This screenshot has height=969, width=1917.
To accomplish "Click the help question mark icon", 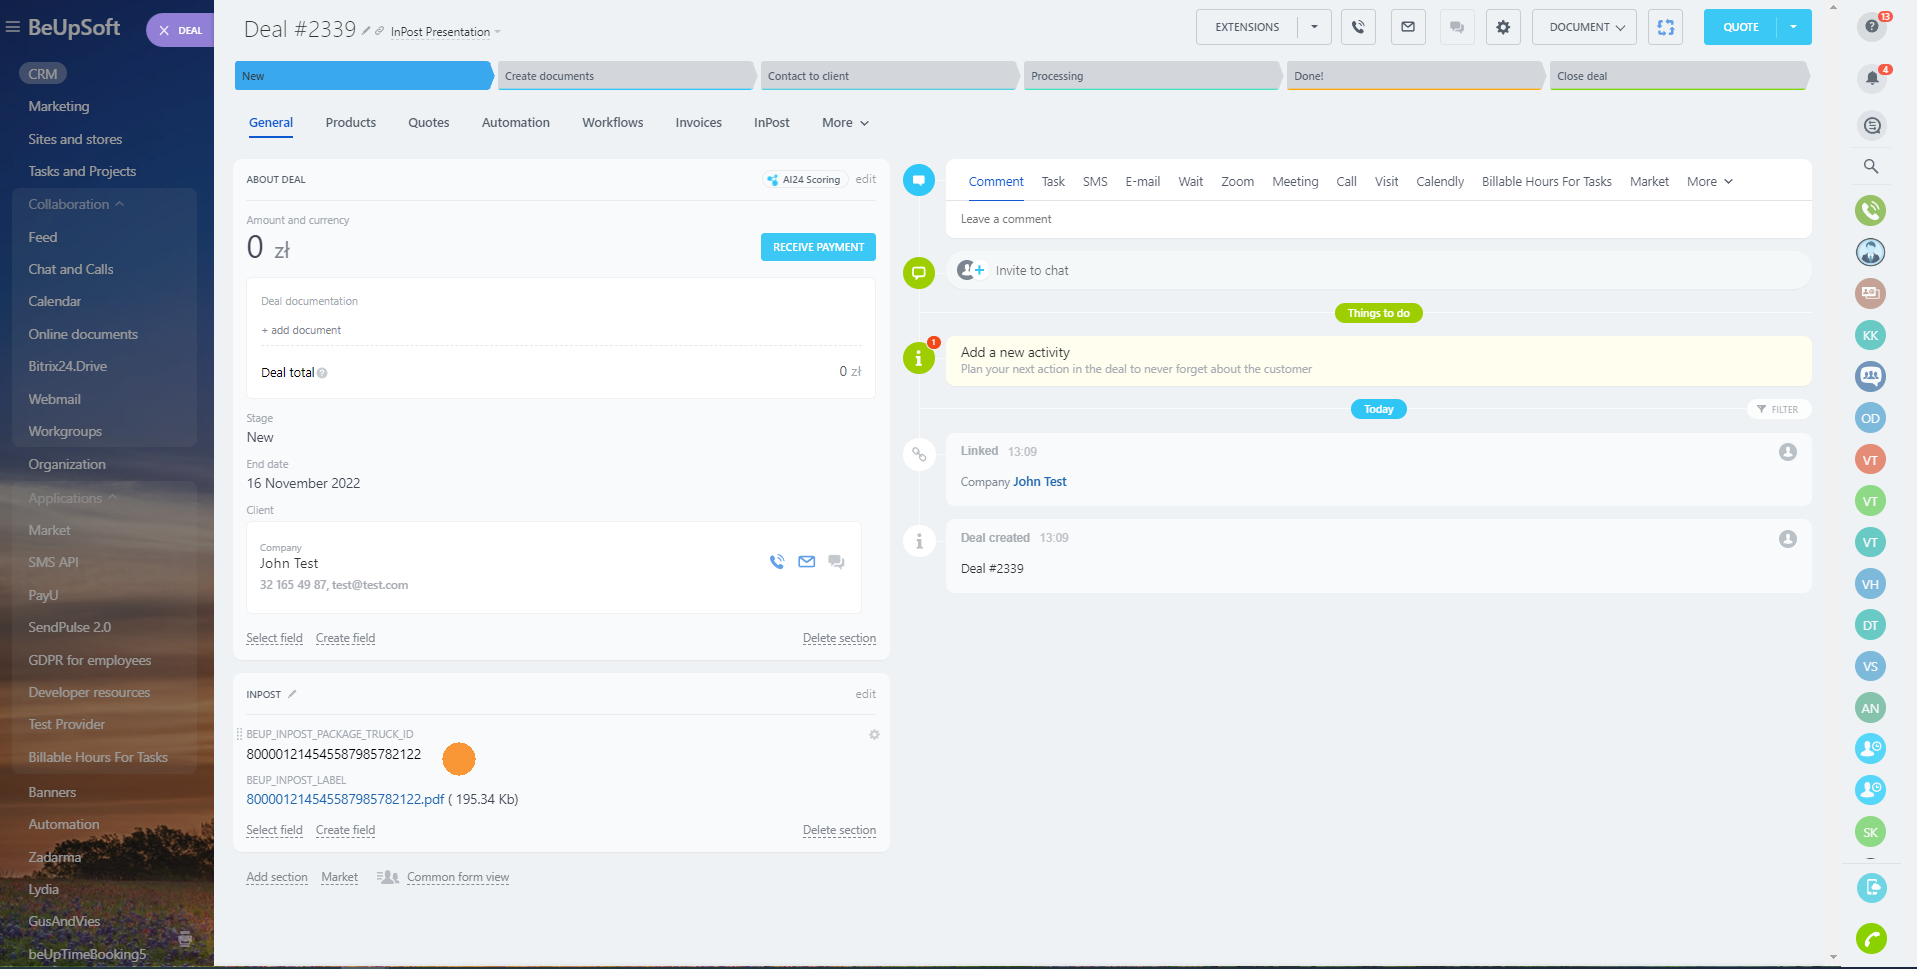I will (x=1871, y=26).
